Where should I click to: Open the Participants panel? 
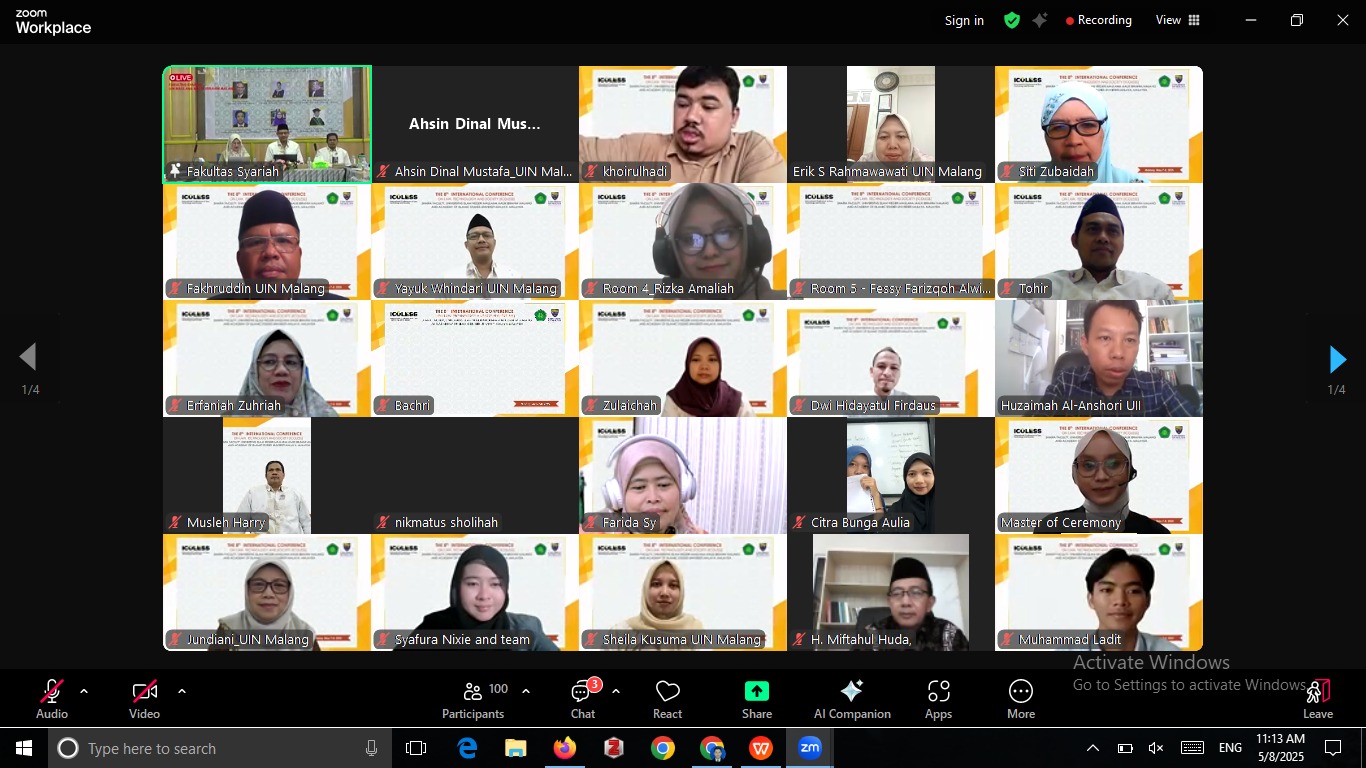pyautogui.click(x=473, y=699)
